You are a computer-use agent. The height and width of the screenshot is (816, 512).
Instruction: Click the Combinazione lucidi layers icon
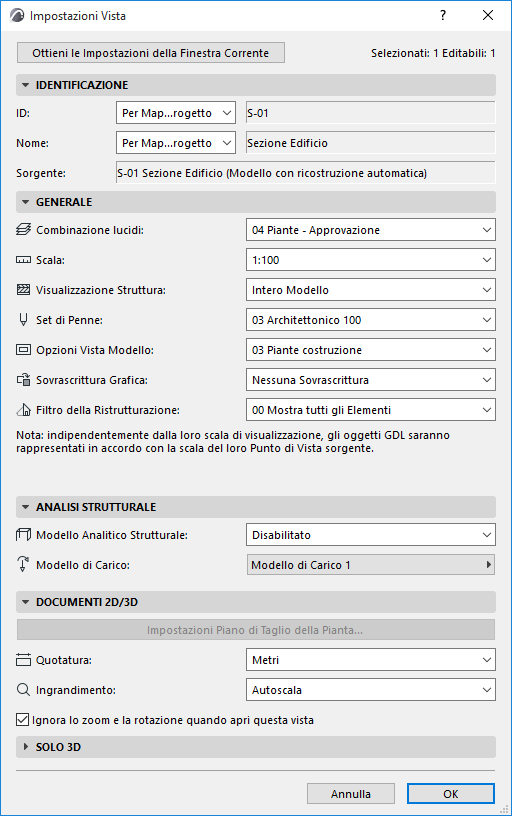[23, 230]
